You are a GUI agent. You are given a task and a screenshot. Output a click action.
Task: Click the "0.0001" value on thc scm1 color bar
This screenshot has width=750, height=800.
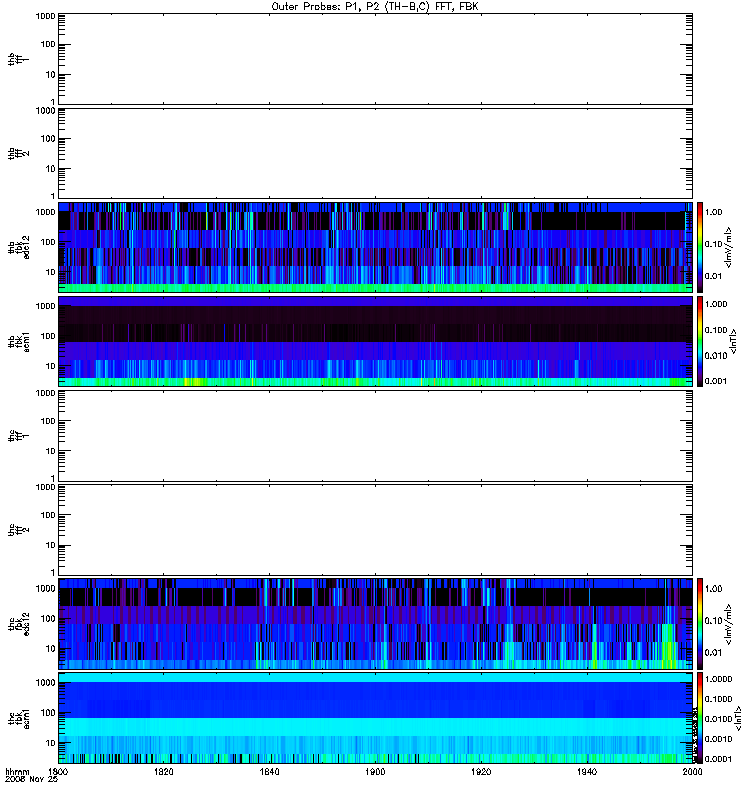point(718,759)
